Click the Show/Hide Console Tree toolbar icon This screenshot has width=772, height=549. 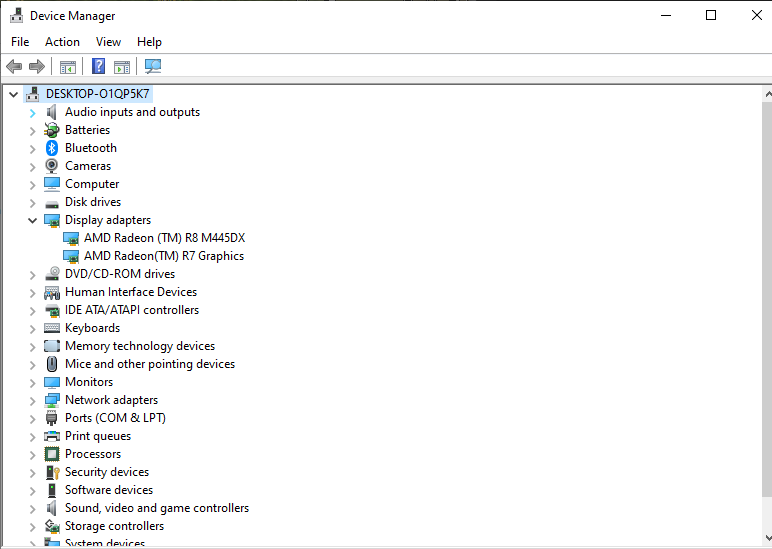67,66
